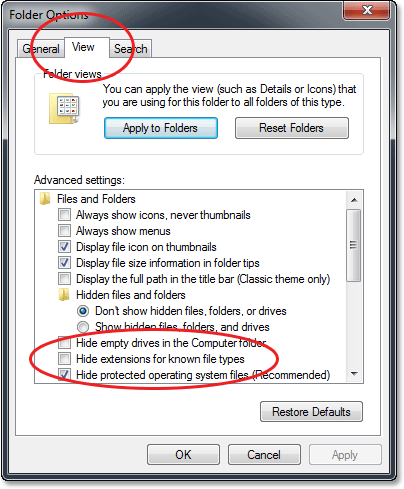
Task: Select Show hidden files, folders, and drives
Action: (x=83, y=327)
